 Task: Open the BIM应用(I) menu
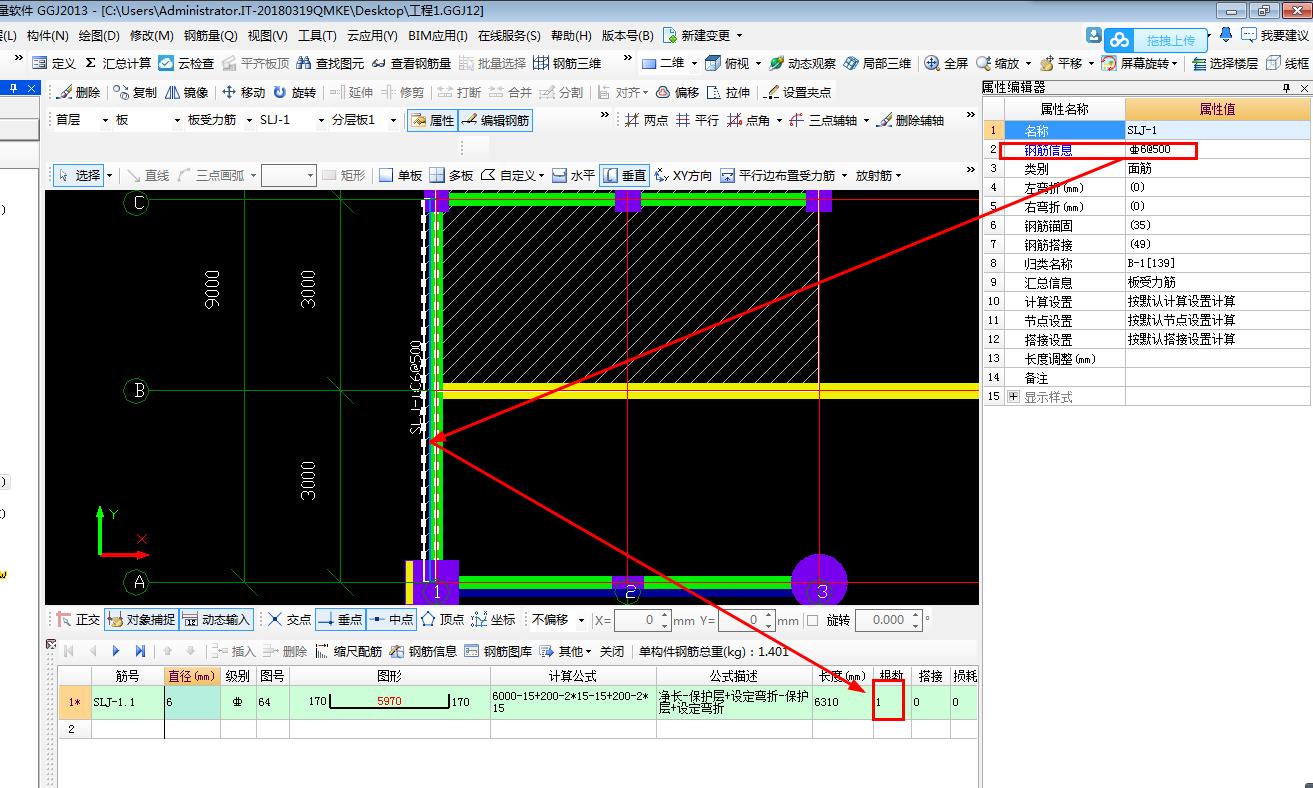pos(438,36)
